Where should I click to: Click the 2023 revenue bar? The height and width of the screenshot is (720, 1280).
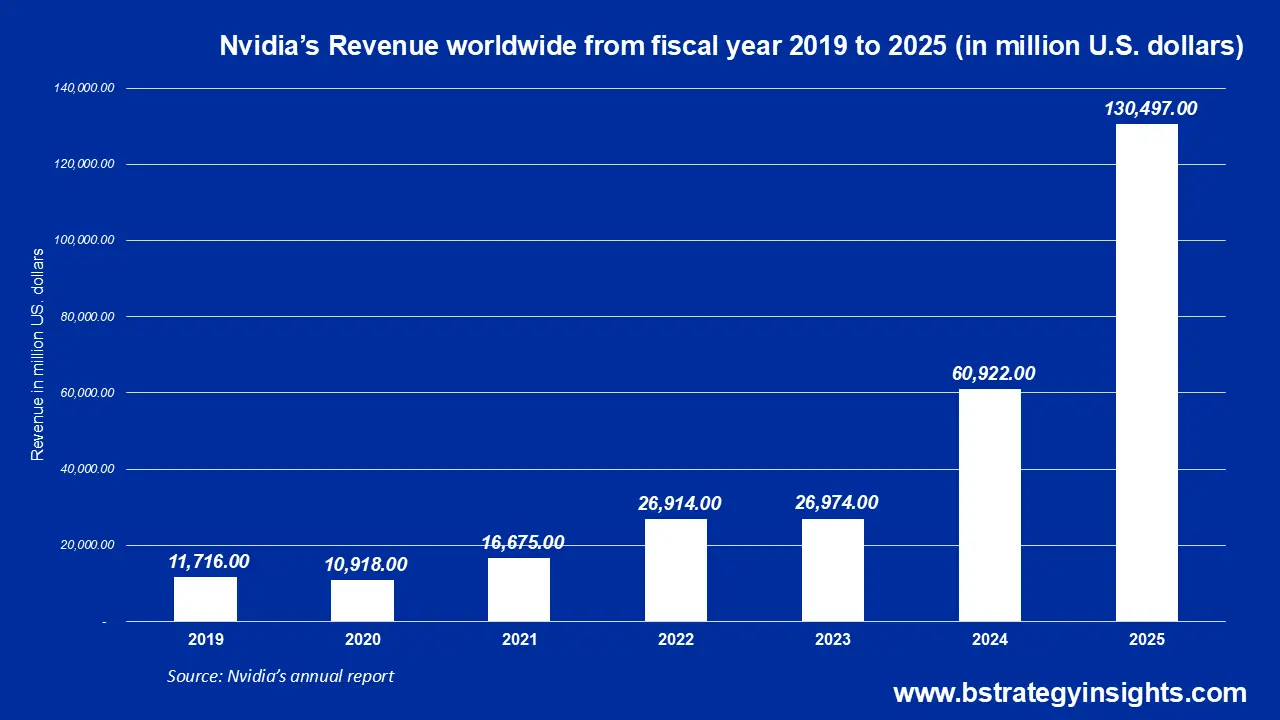click(833, 570)
